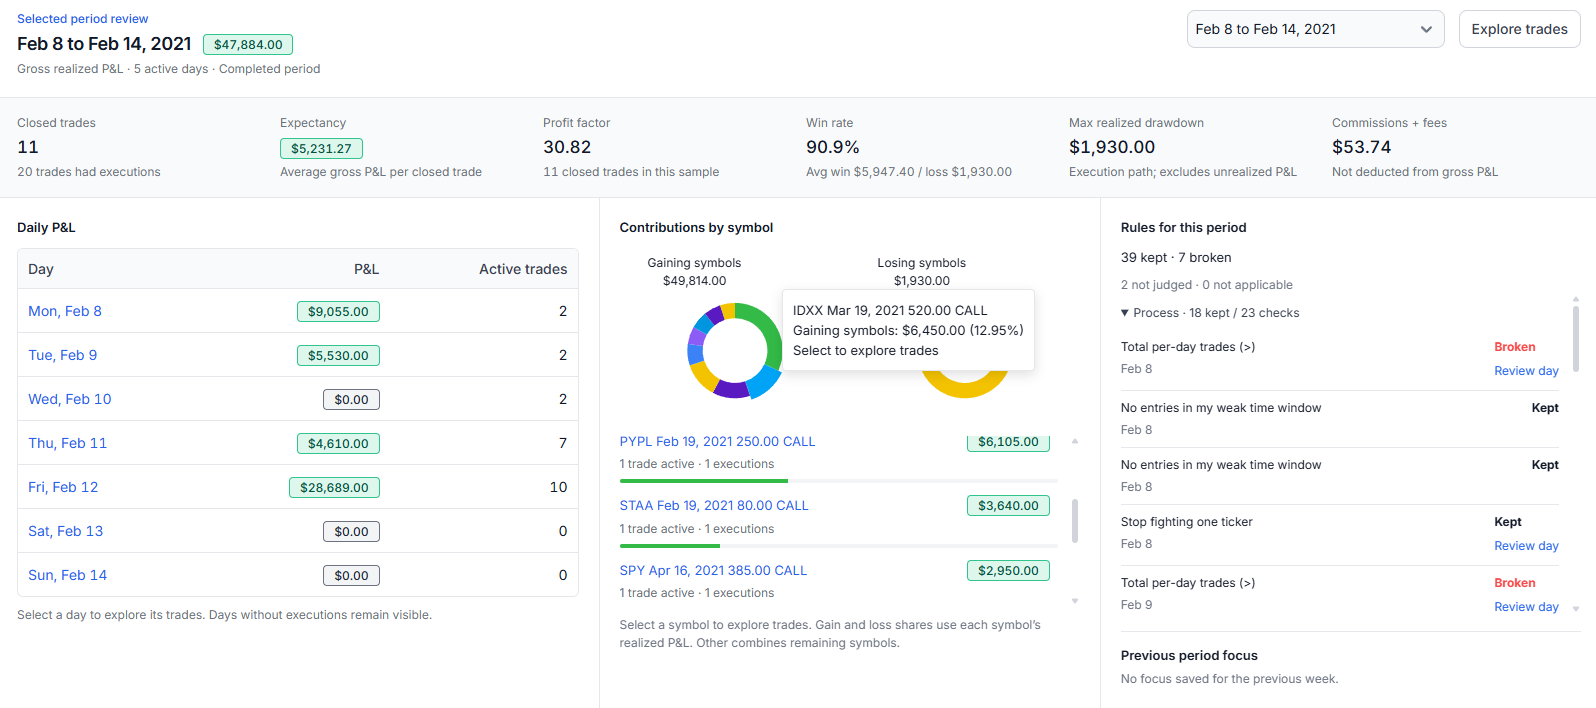Click the $2,950.00 SPY gain badge
1596x708 pixels.
pos(1008,571)
